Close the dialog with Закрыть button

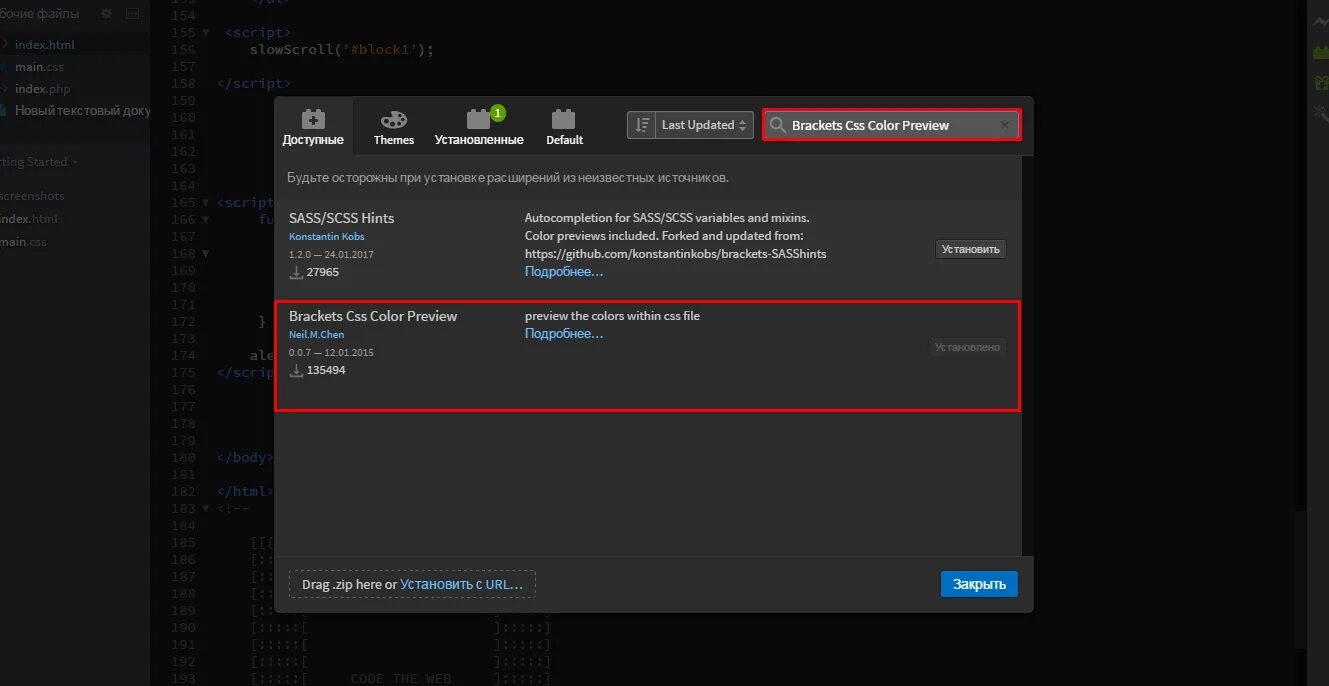click(x=979, y=584)
